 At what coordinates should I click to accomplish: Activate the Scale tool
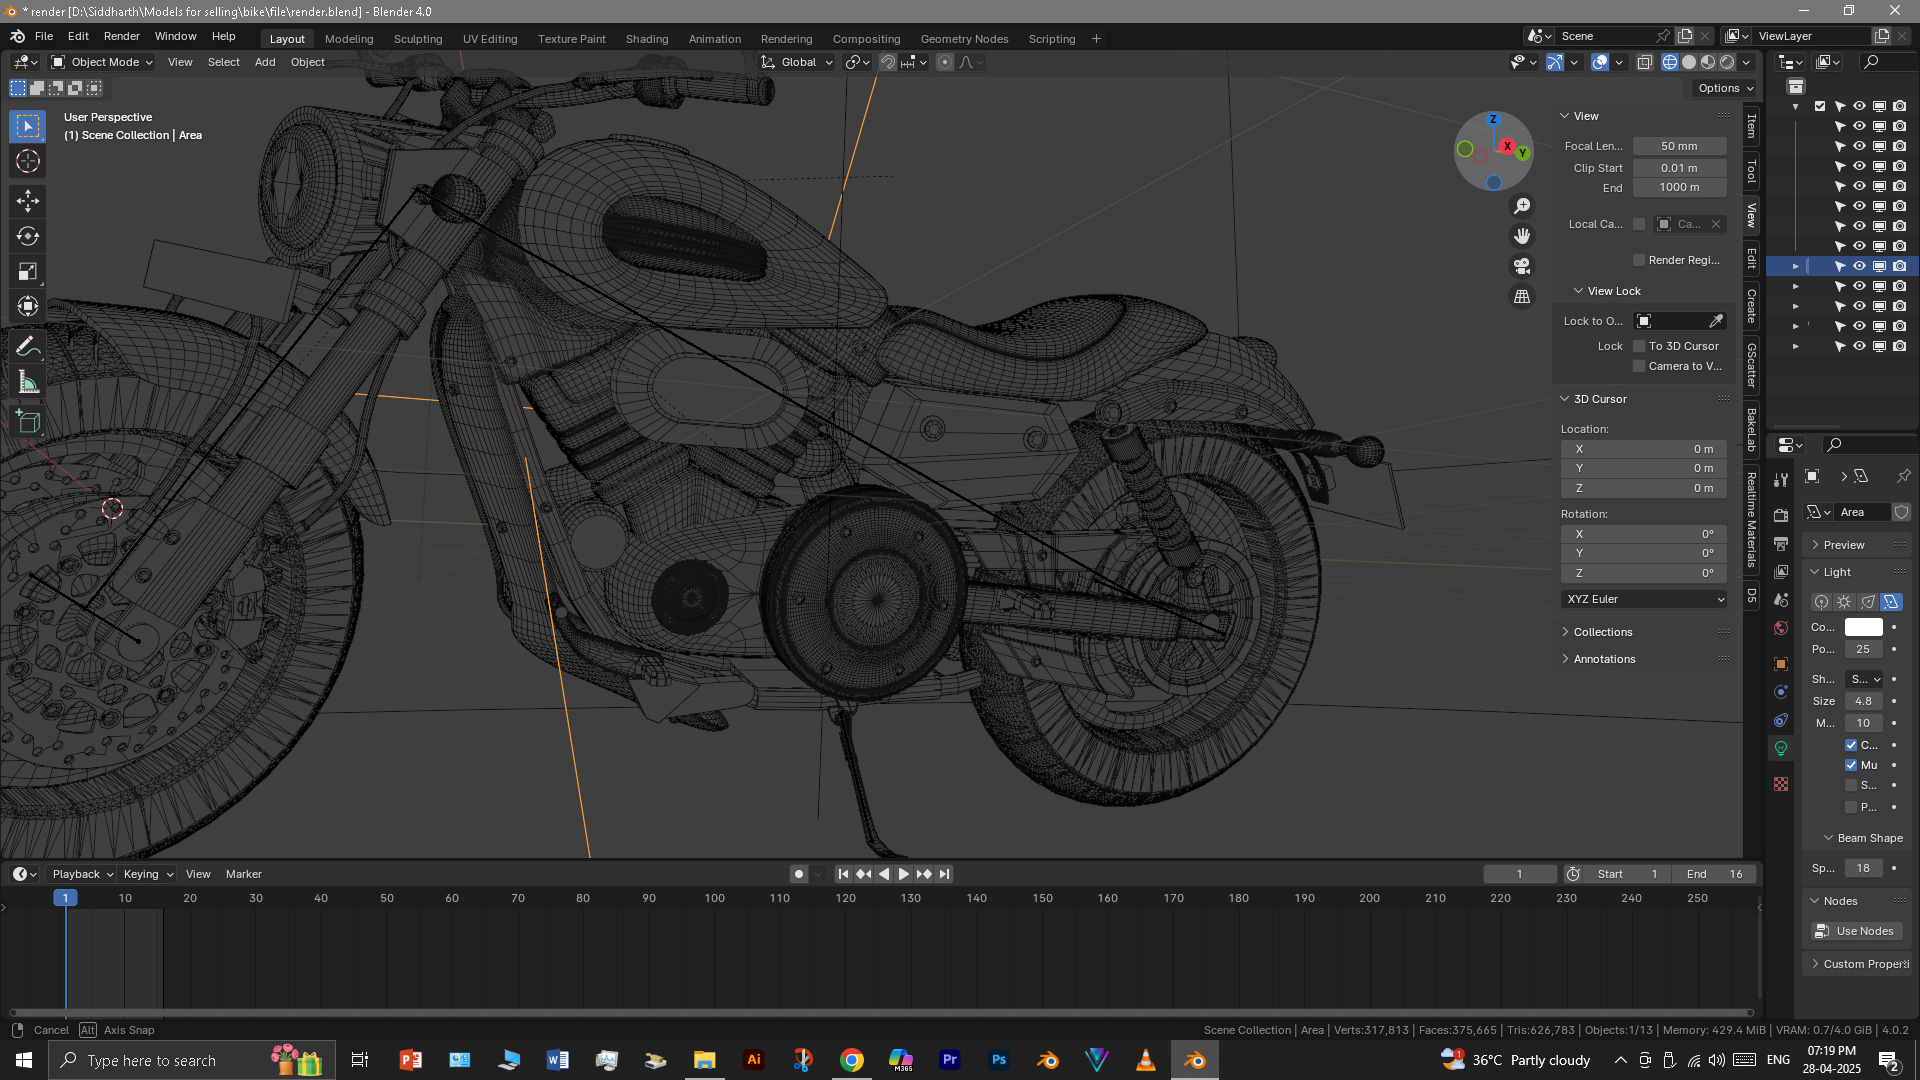[x=28, y=272]
